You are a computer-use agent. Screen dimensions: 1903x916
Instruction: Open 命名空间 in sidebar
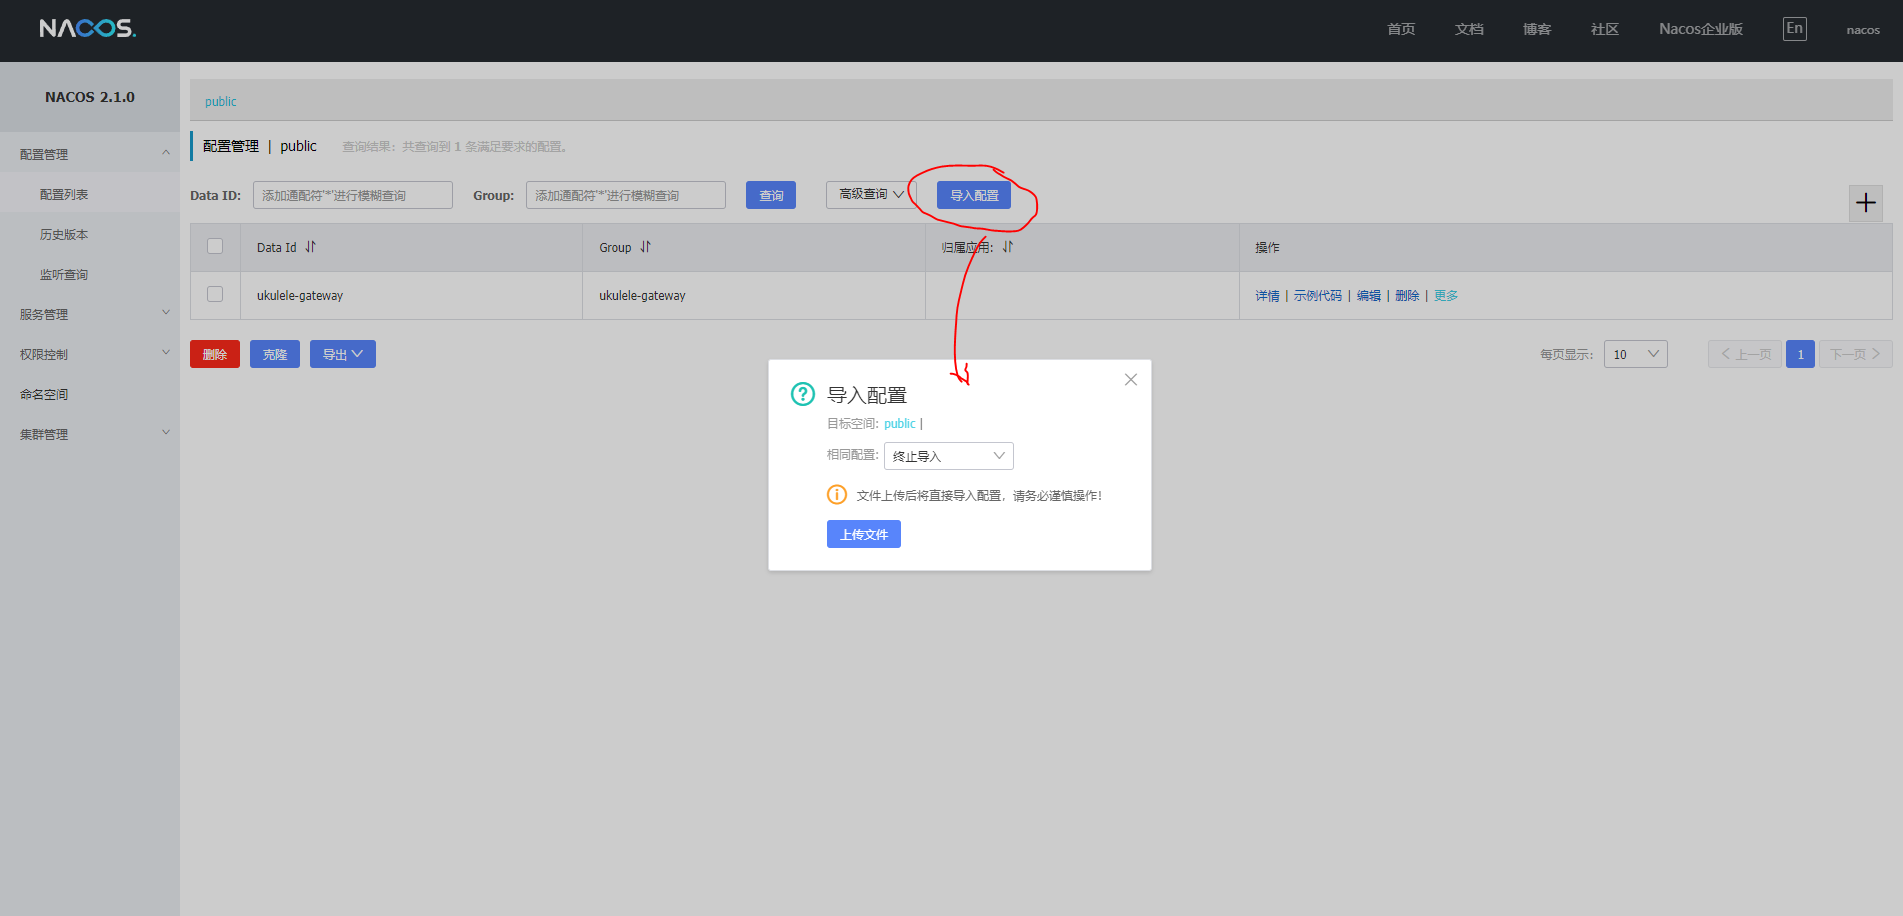pos(44,394)
